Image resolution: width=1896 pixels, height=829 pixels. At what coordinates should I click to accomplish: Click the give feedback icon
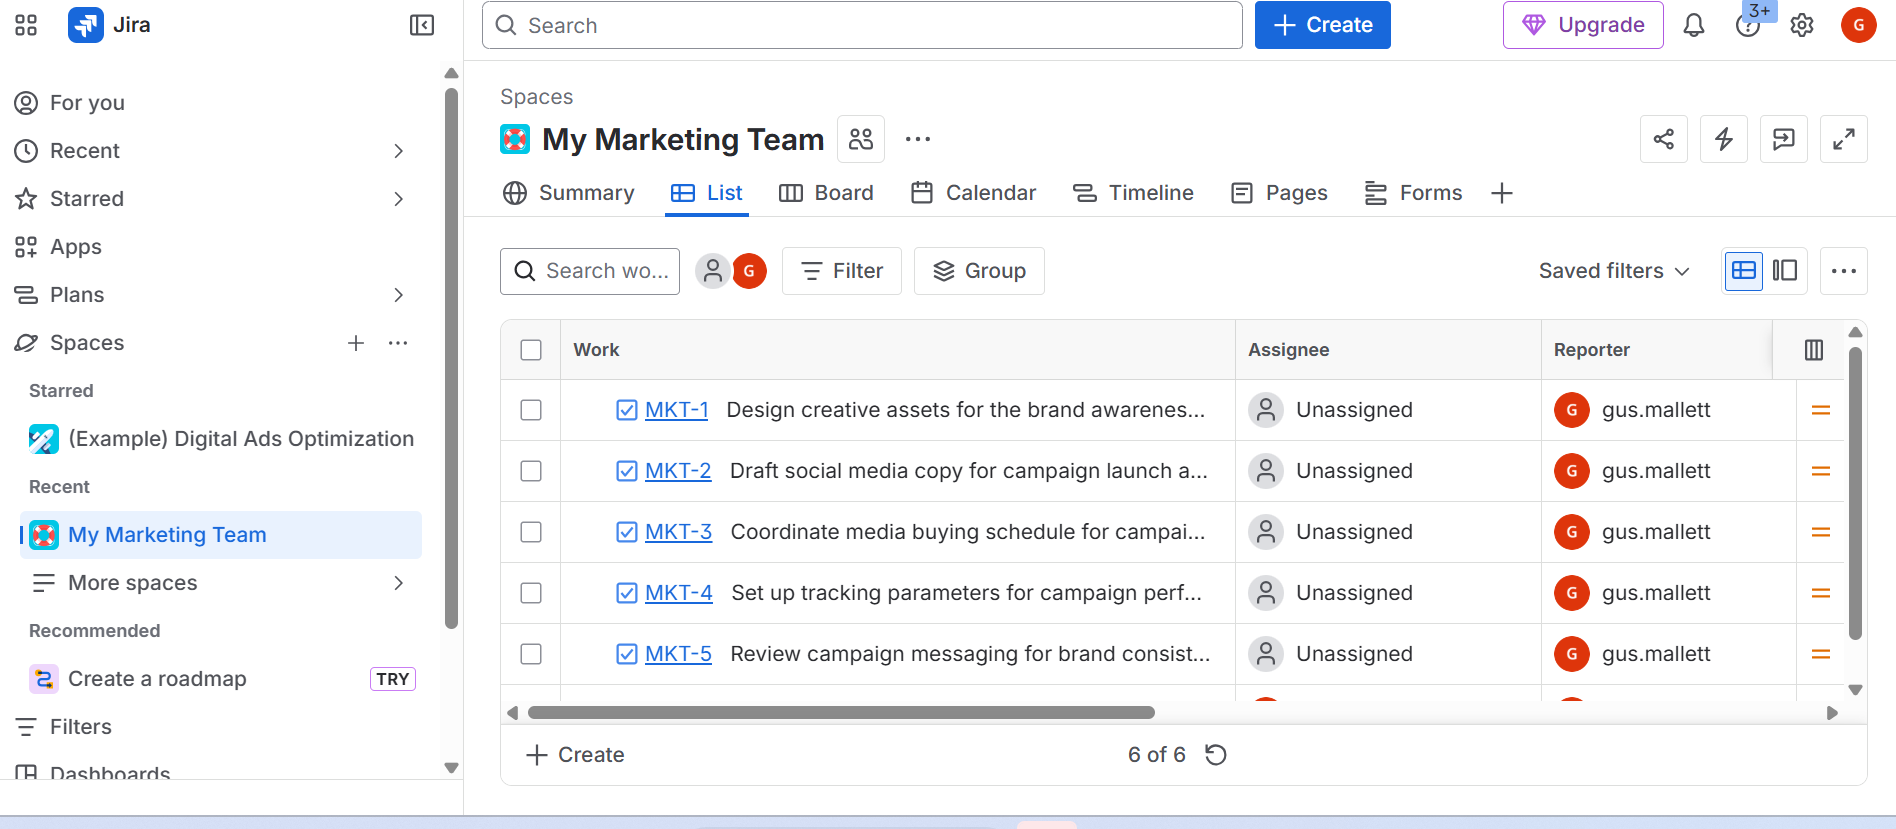1784,139
